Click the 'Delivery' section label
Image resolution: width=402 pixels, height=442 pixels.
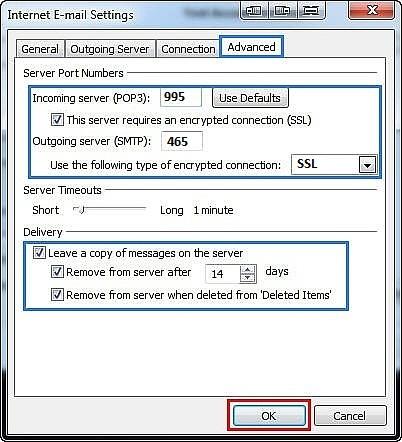pos(43,232)
